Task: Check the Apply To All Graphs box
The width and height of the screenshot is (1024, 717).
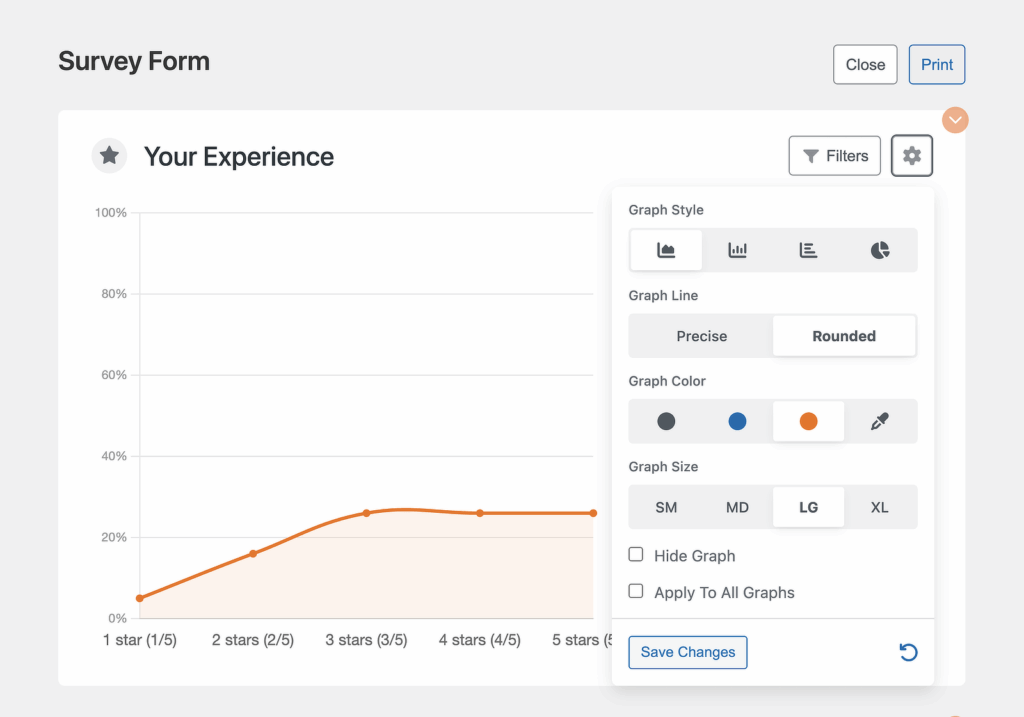Action: coord(636,592)
